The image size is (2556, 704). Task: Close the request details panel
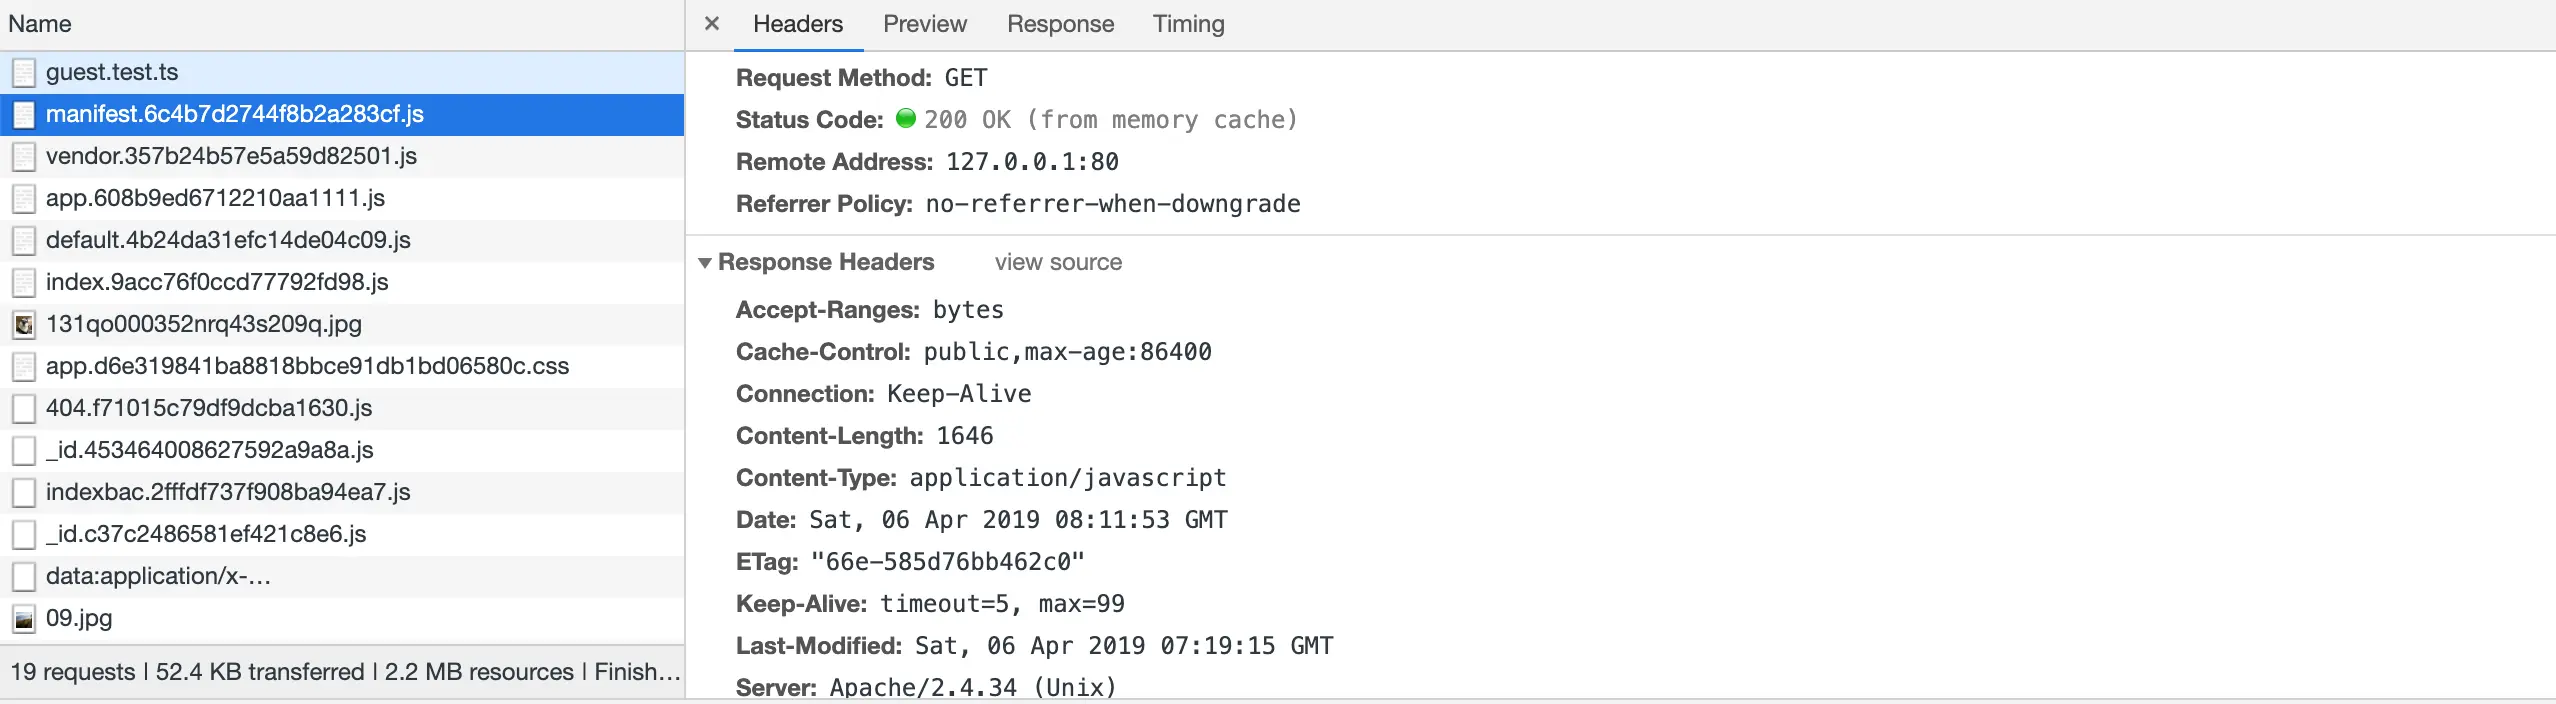[711, 23]
